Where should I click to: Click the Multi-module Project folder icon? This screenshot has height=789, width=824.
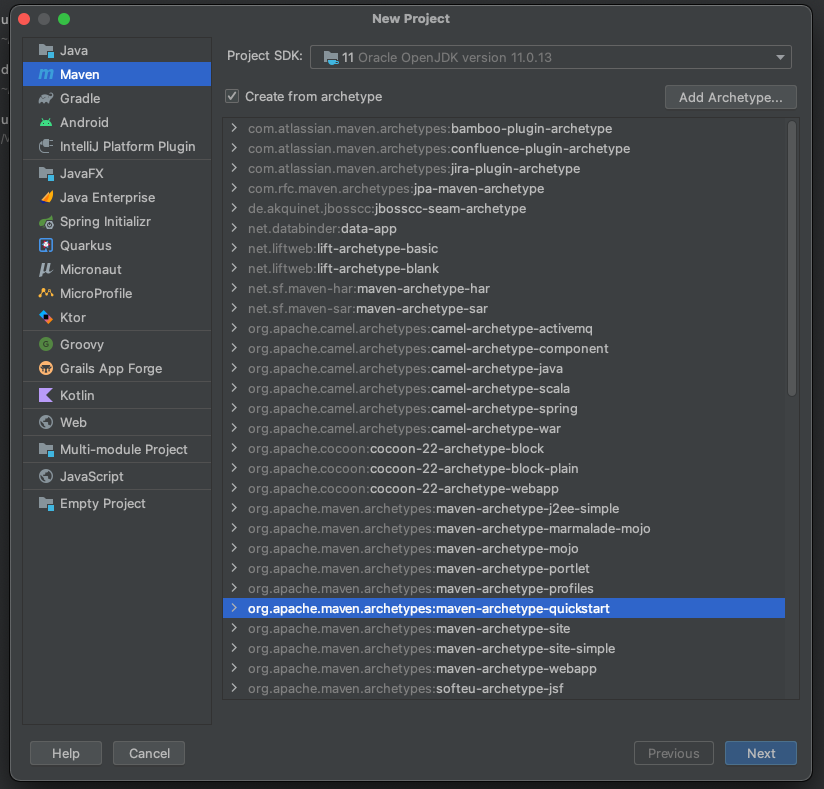[x=46, y=449]
